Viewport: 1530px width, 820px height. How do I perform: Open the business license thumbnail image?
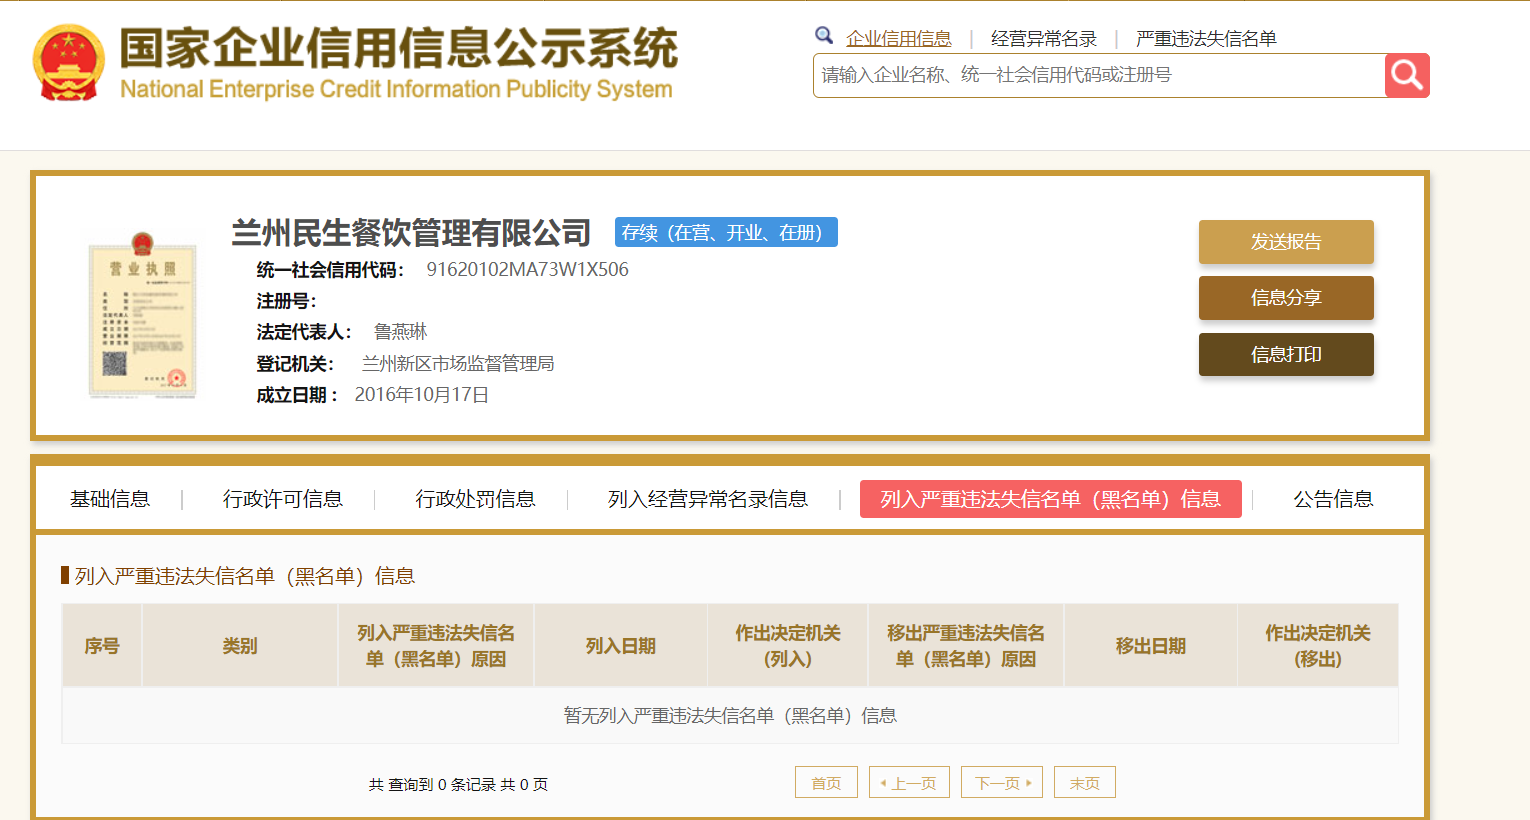click(142, 315)
